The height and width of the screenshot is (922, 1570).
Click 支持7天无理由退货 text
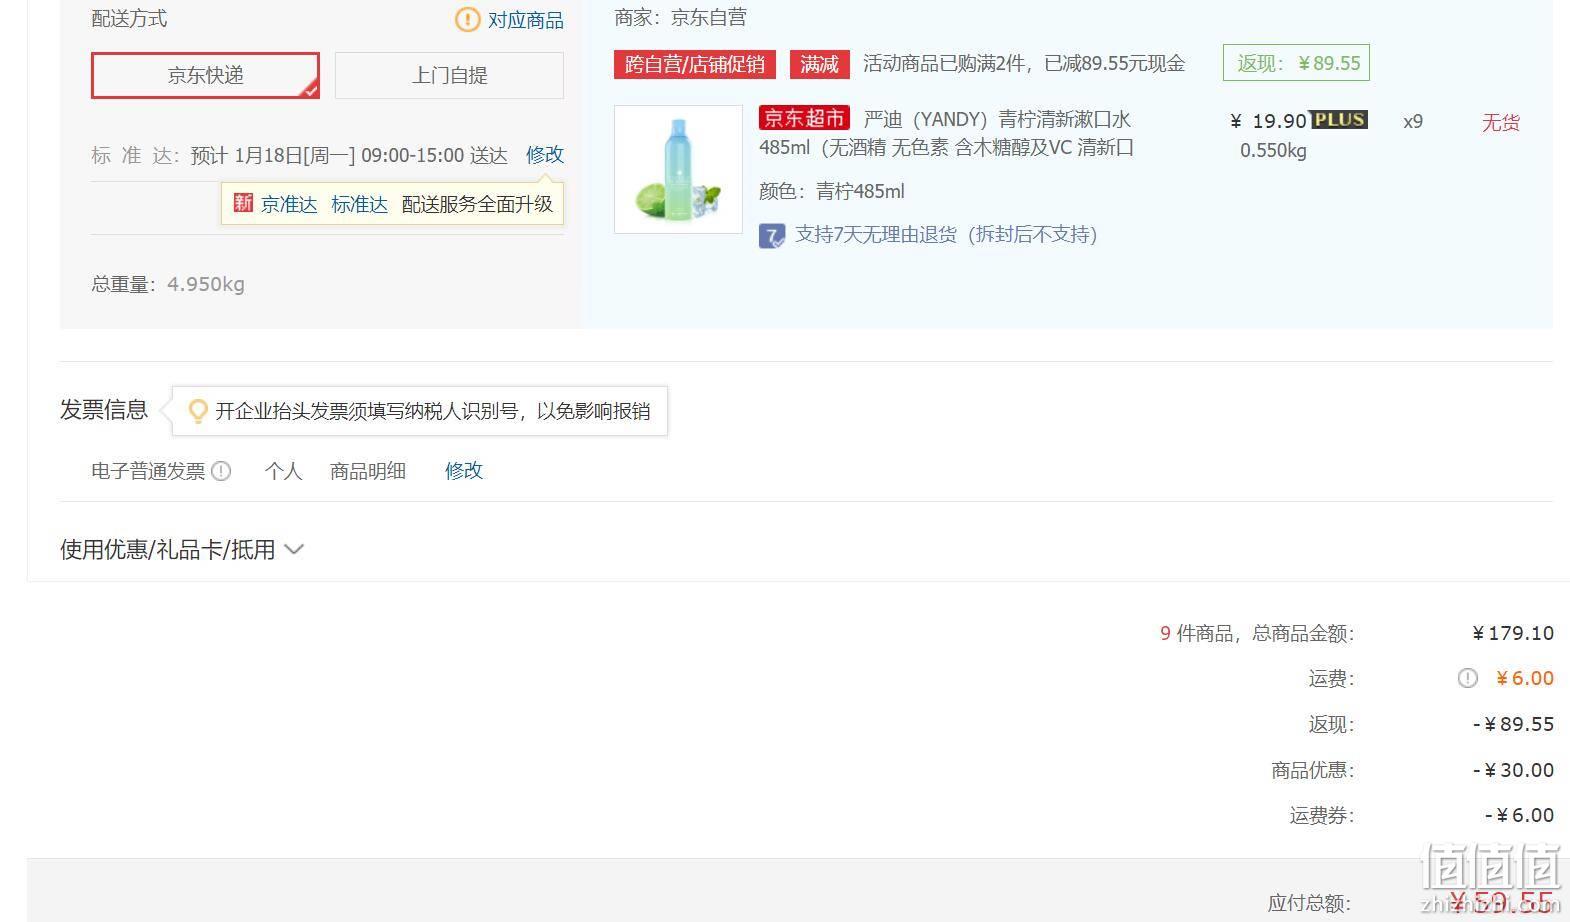946,235
